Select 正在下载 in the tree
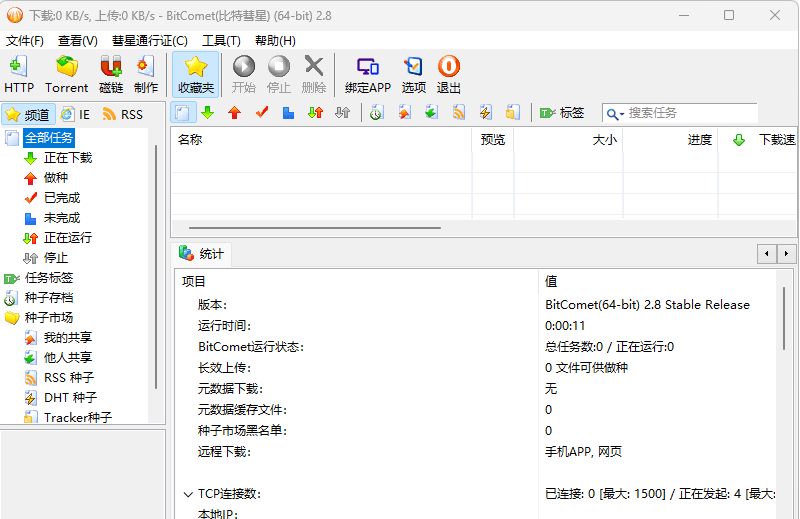 click(68, 158)
